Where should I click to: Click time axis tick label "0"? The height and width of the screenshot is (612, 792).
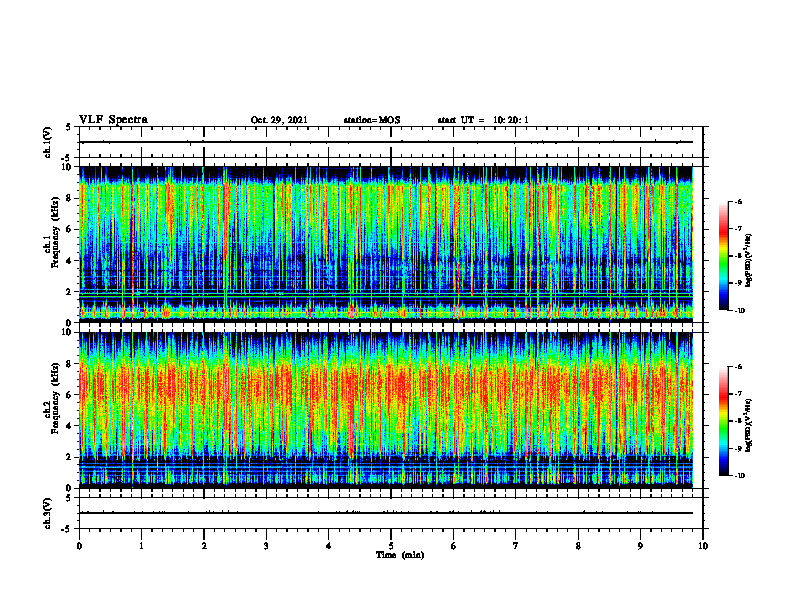point(79,546)
